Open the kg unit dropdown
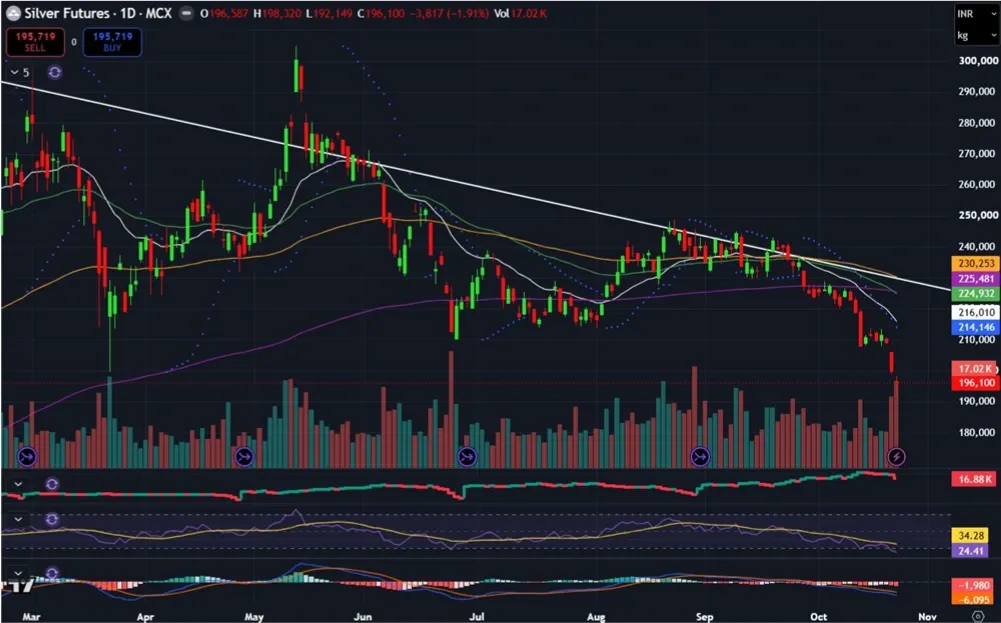Viewport: 1001px width, 623px height. (976, 36)
